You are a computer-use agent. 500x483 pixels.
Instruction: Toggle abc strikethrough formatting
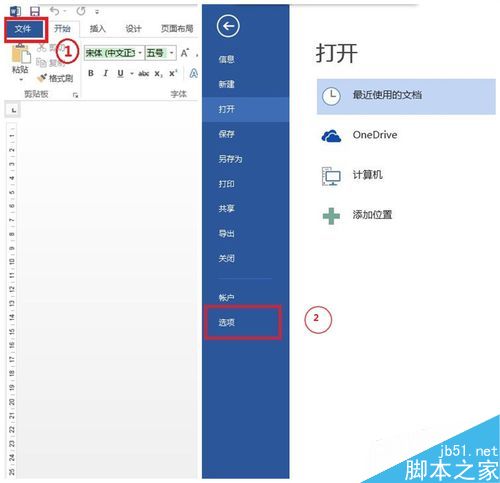click(143, 74)
